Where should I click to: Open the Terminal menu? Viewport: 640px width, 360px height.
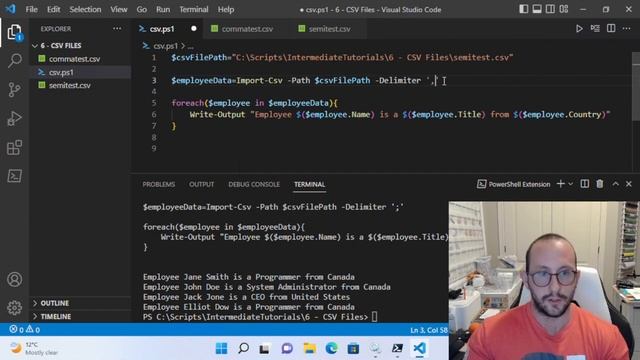pos(194,9)
